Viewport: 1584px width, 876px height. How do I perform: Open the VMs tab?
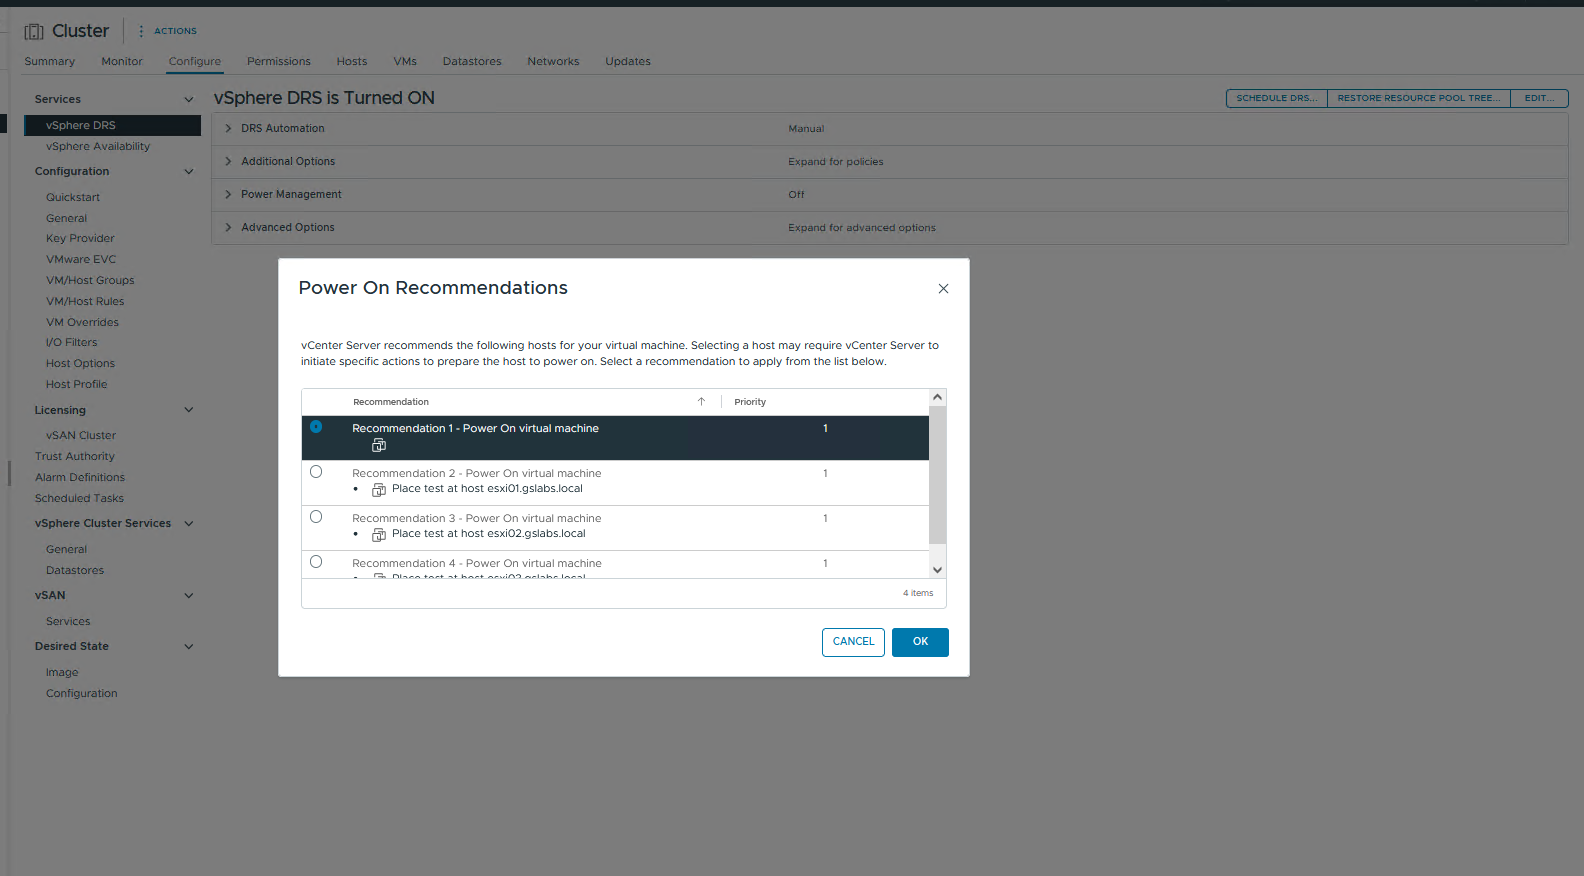click(405, 61)
